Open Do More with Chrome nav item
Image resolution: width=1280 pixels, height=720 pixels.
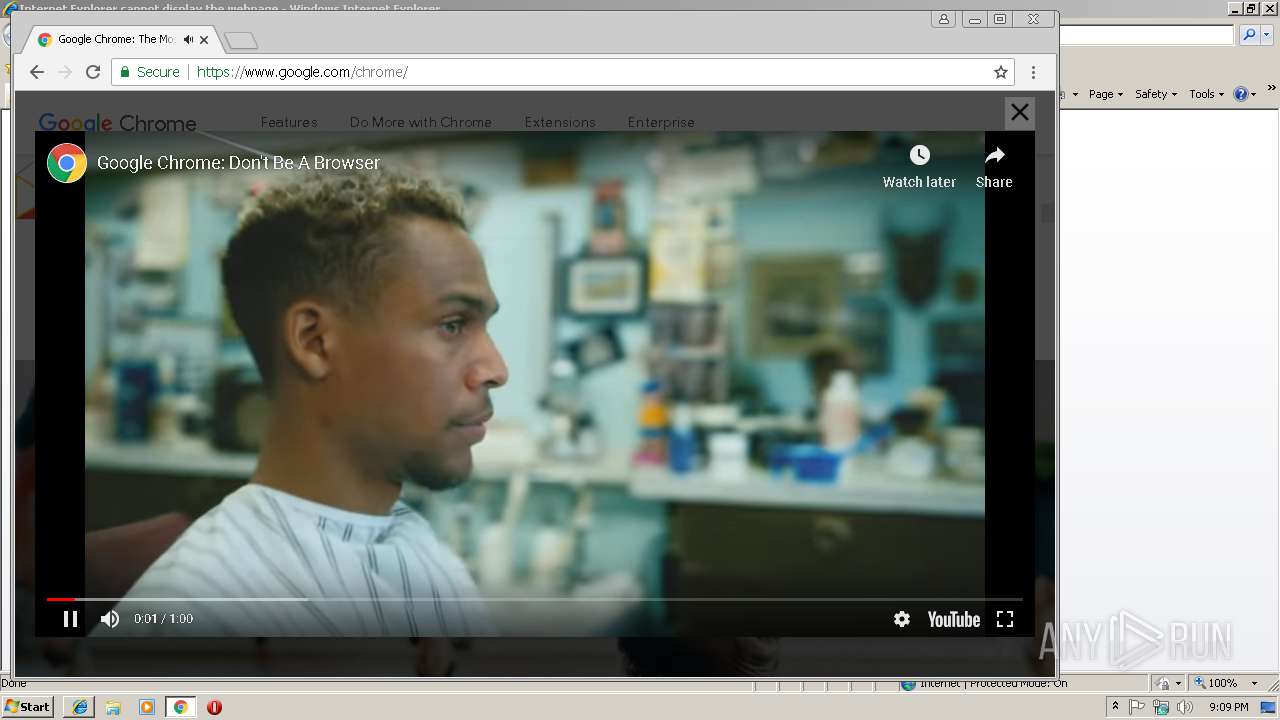[421, 122]
